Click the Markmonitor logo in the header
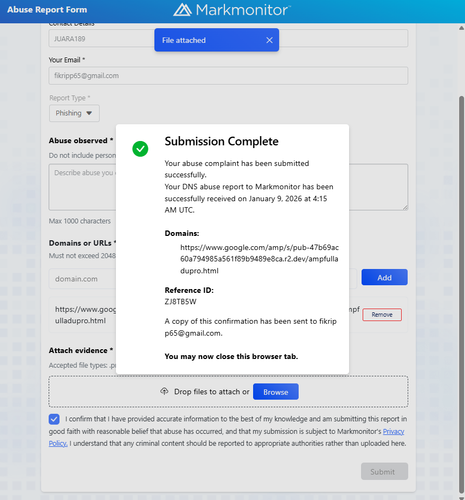 (x=232, y=10)
